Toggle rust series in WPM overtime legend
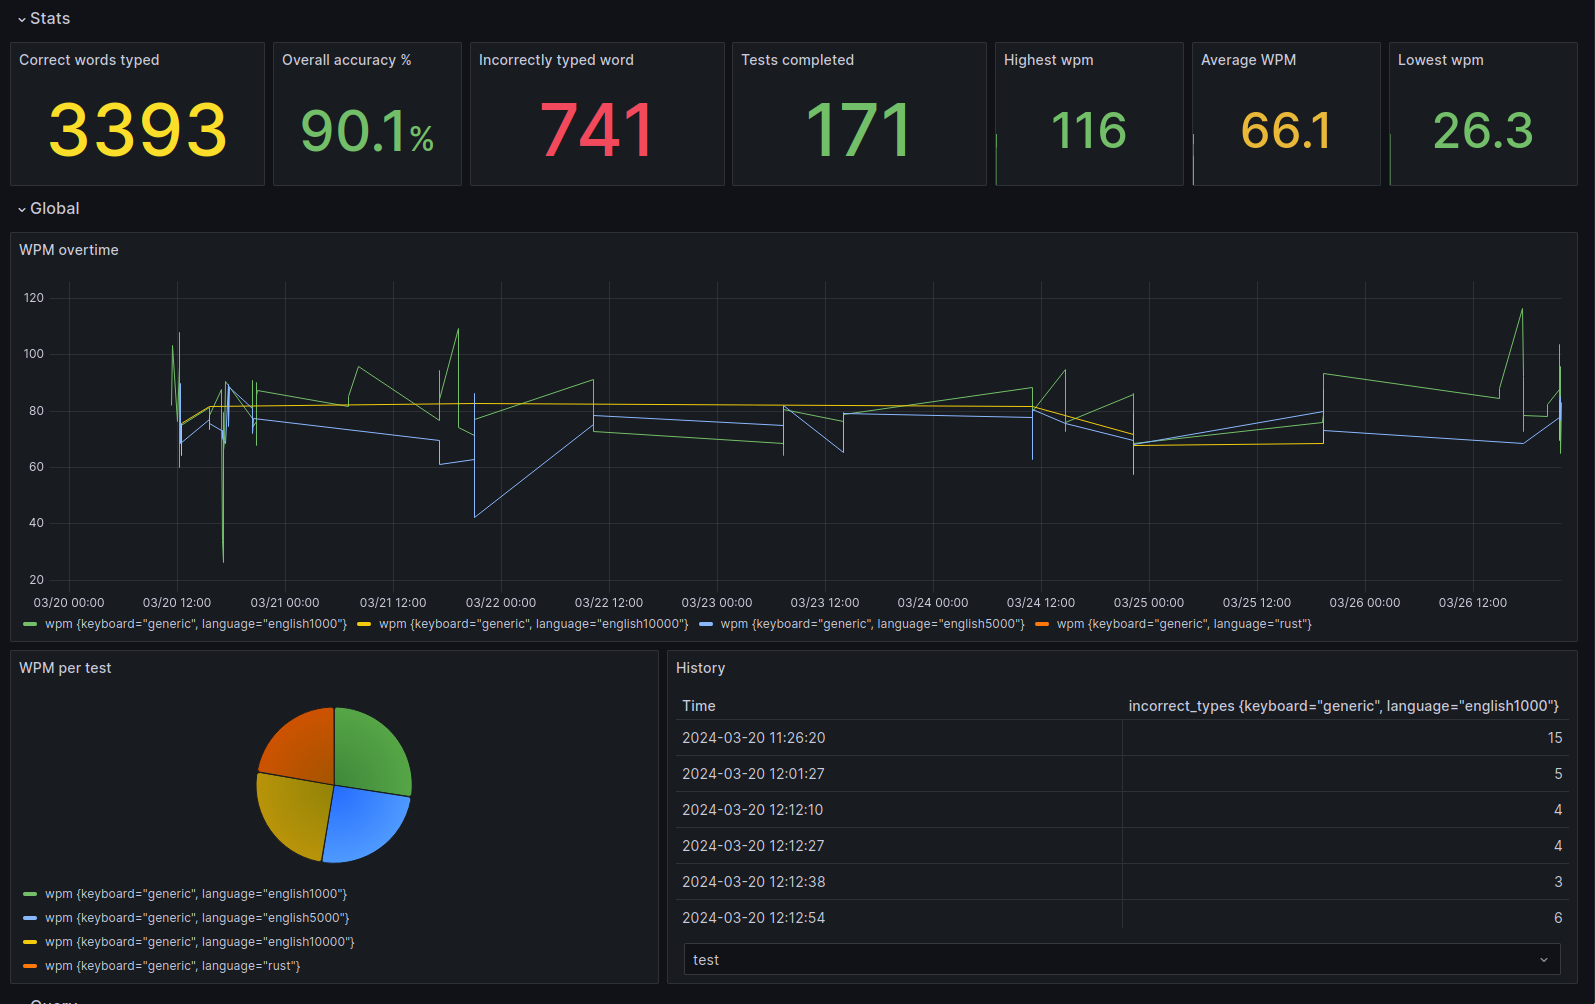1595x1004 pixels. pyautogui.click(x=1184, y=624)
